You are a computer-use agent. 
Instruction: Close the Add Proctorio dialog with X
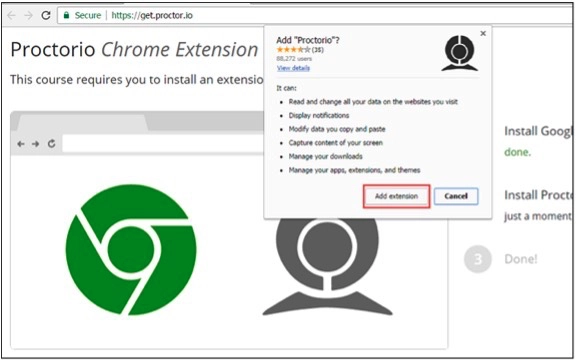pos(483,34)
